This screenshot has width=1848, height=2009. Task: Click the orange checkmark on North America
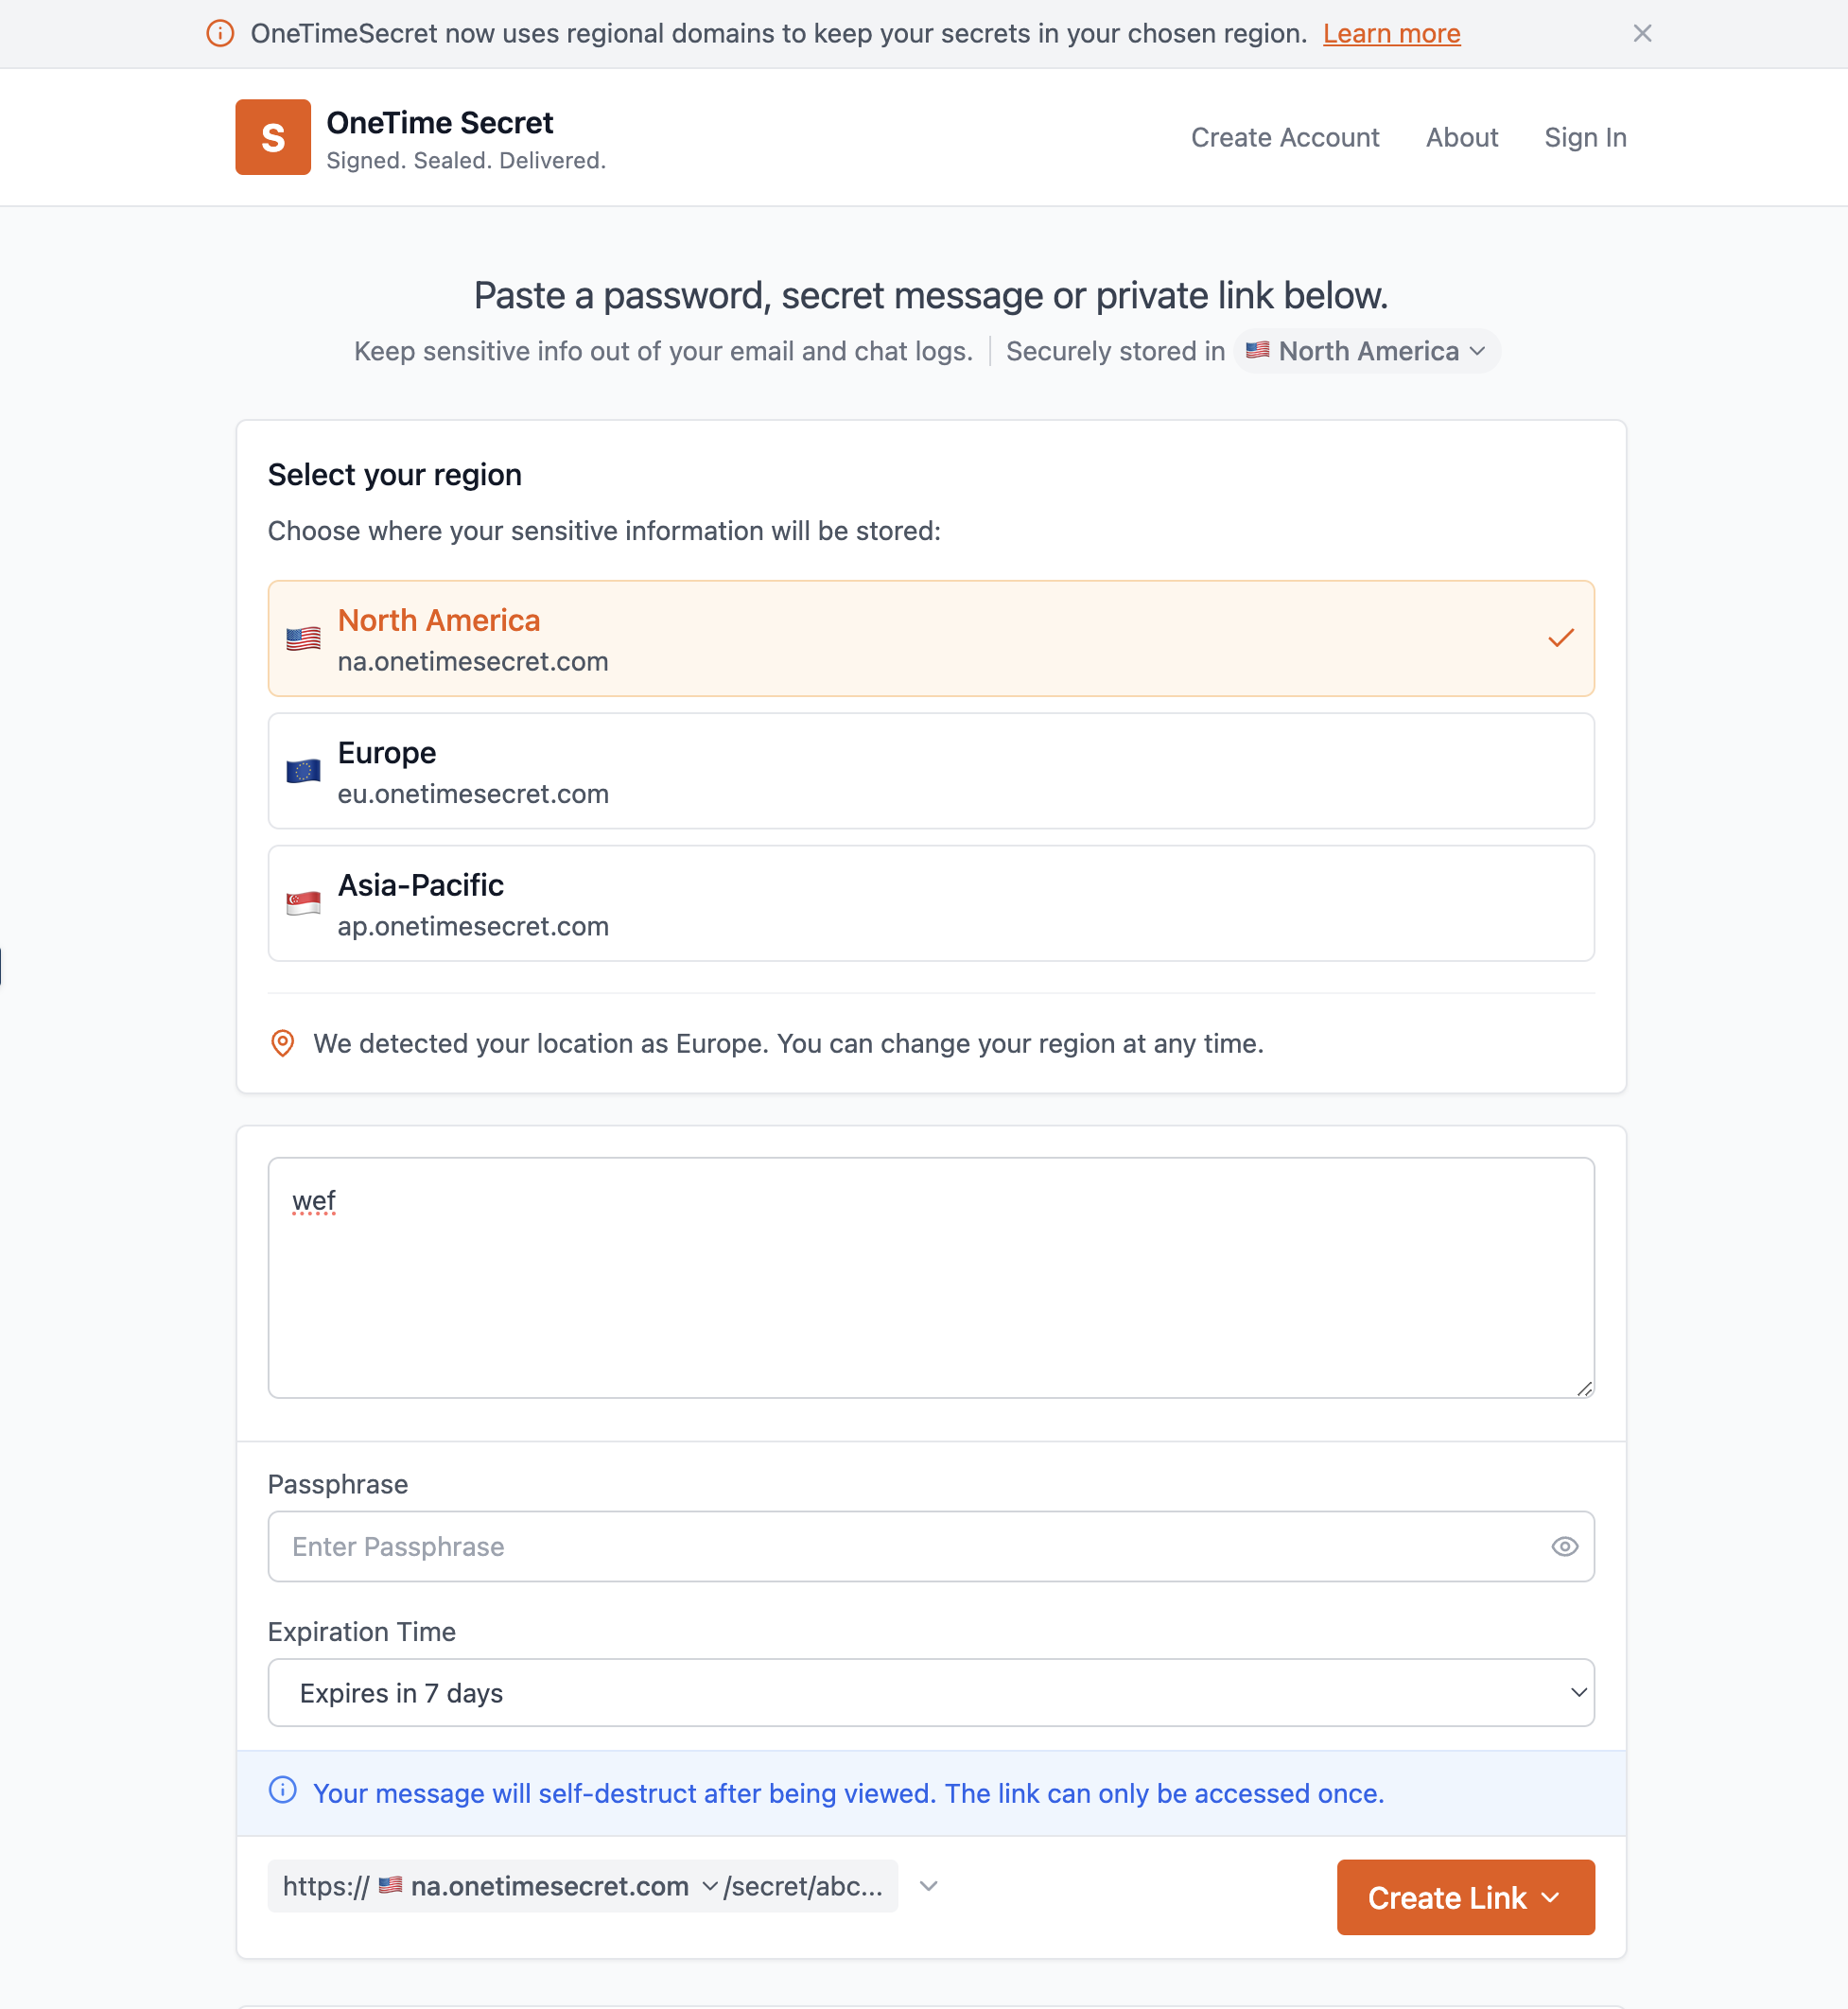(1560, 638)
